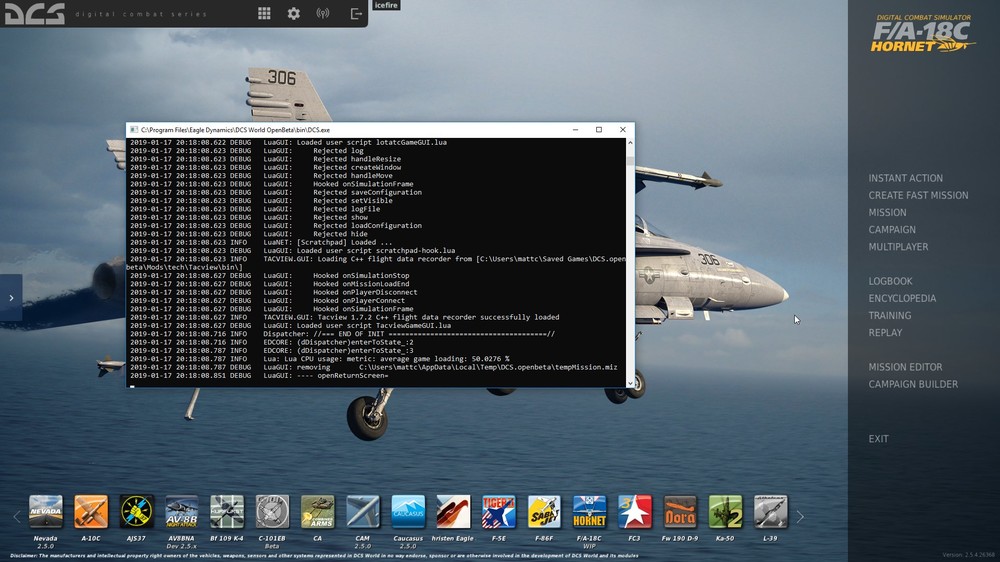Viewport: 1000px width, 562px height.
Task: Click the multiplayer broadcast signal icon
Action: pyautogui.click(x=323, y=13)
